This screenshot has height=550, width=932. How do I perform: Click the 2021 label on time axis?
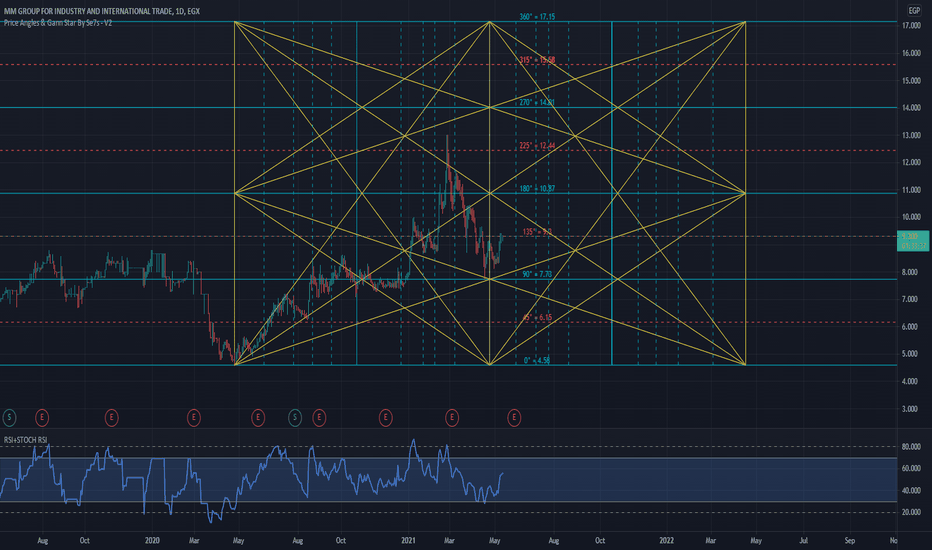click(408, 540)
